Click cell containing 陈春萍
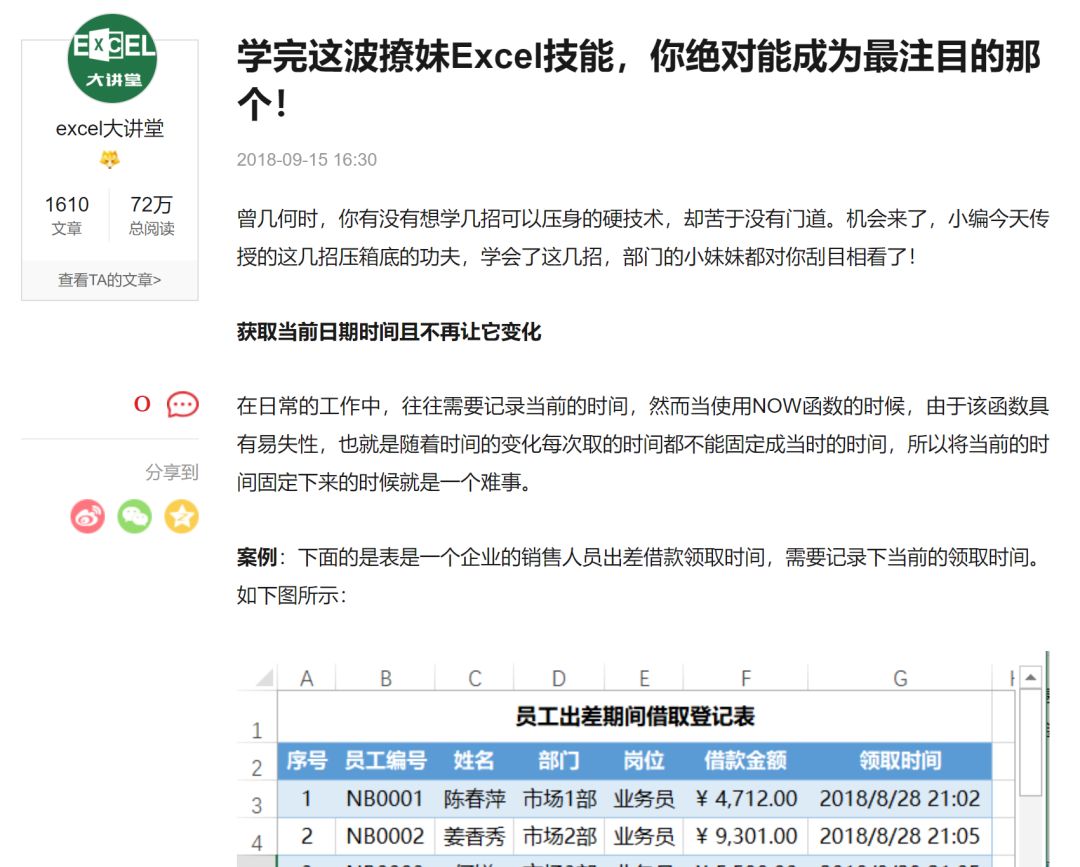This screenshot has width=1080, height=867. tap(474, 799)
